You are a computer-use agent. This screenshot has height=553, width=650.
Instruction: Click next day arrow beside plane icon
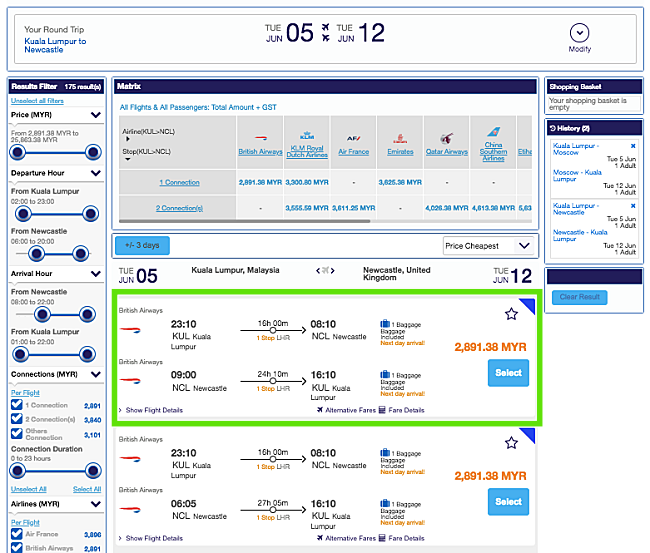[332, 271]
